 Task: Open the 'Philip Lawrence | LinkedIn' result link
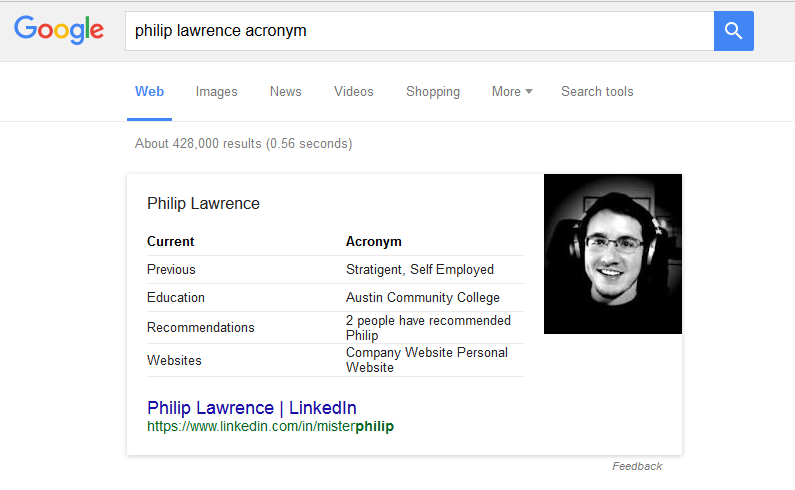(x=251, y=408)
